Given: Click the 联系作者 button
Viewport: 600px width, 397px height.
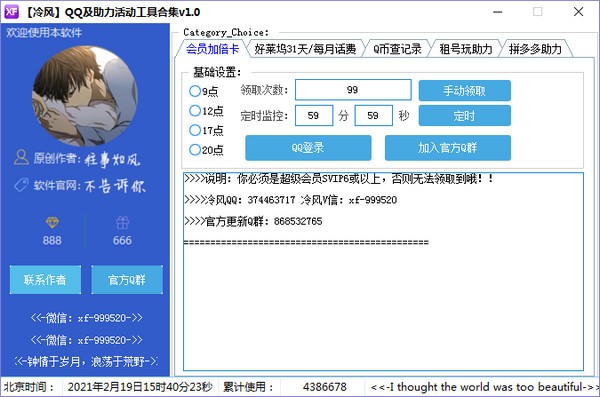Looking at the screenshot, I should point(45,280).
